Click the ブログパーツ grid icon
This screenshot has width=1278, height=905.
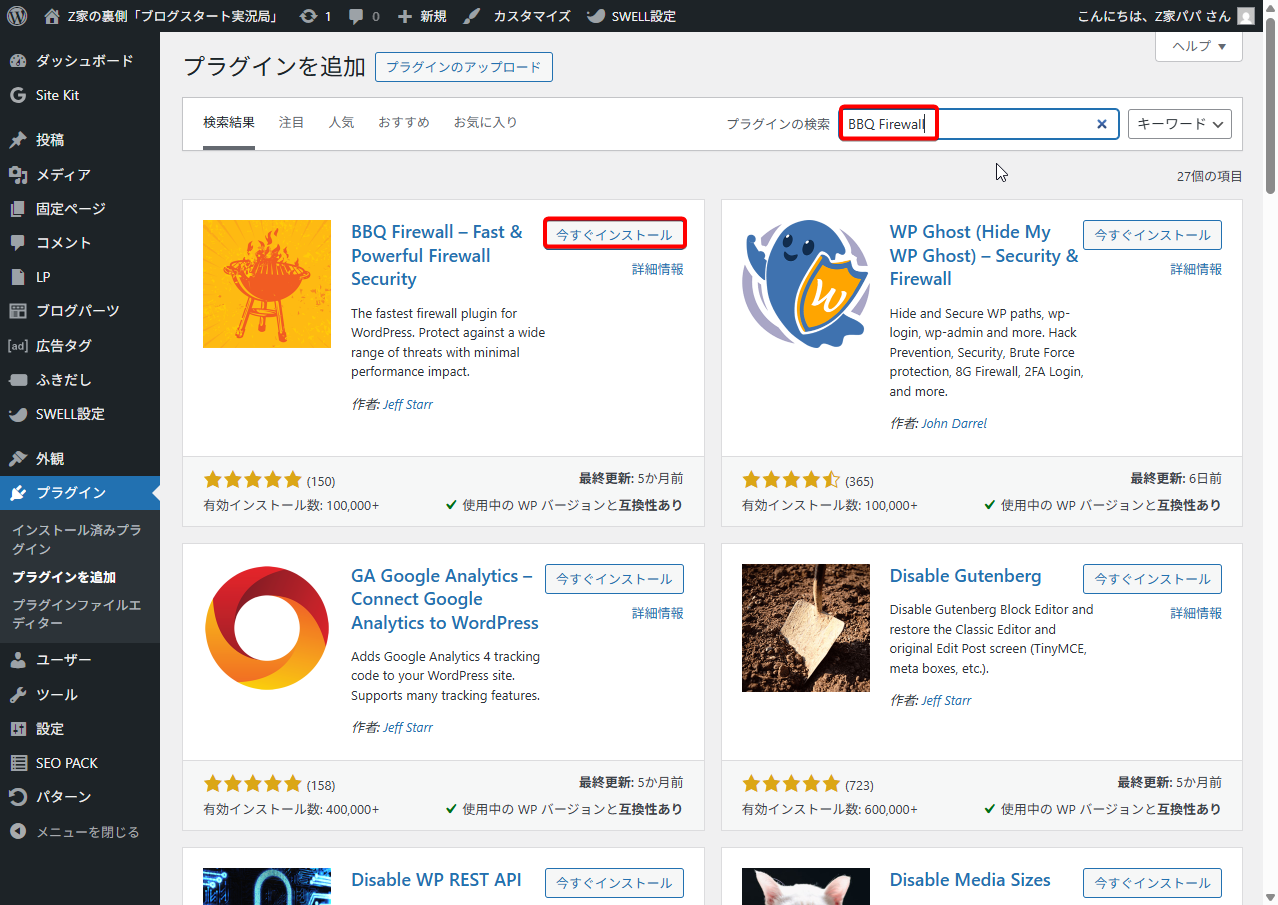18,311
